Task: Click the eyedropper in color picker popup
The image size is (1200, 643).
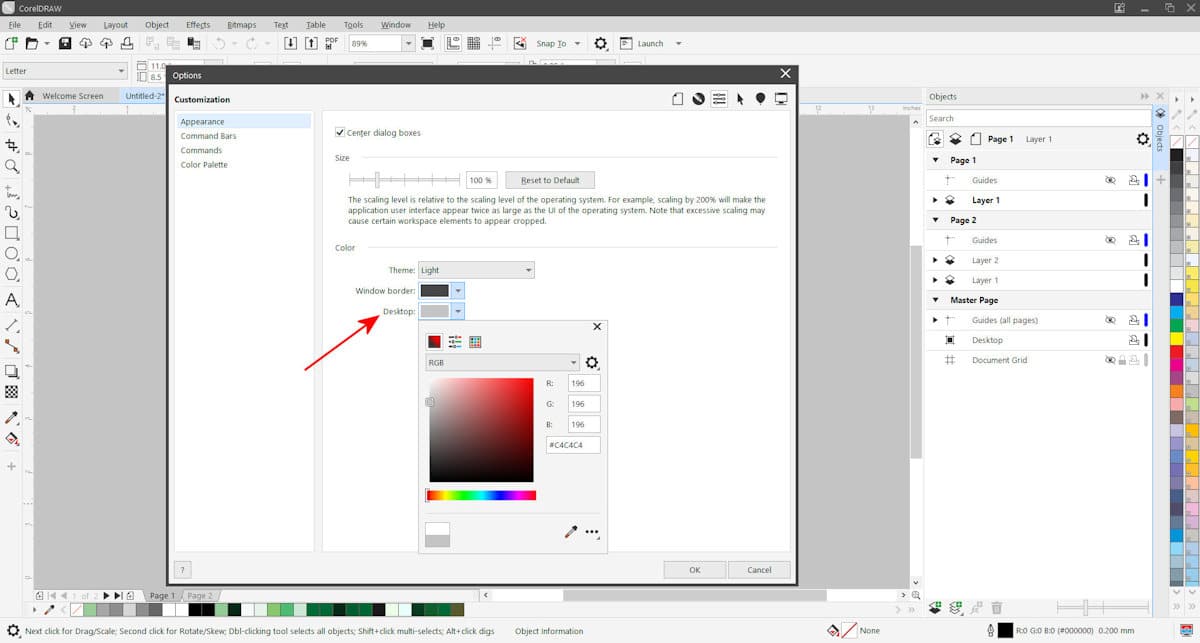Action: click(x=571, y=533)
